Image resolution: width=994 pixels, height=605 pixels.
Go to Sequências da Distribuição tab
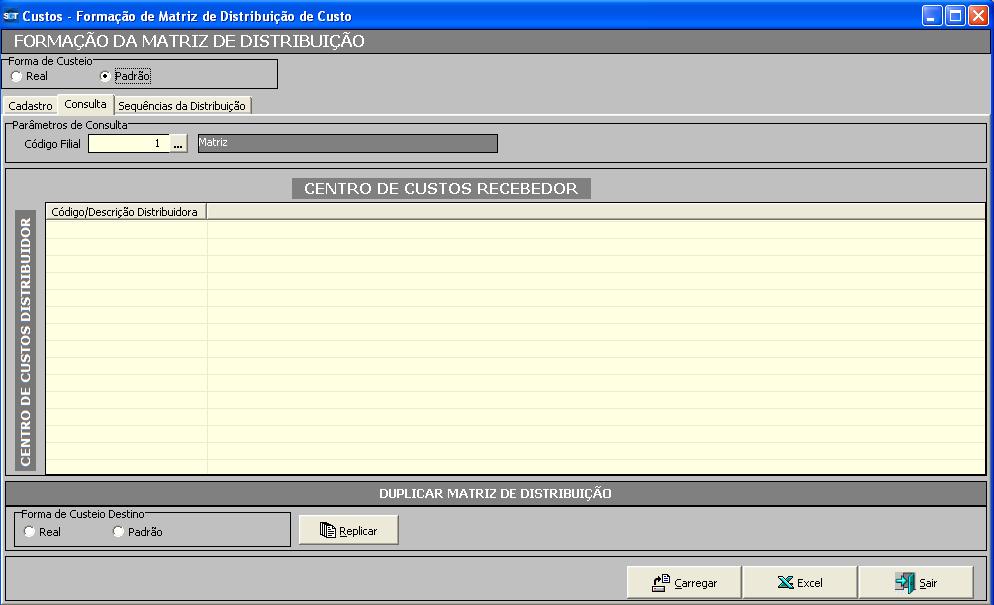tap(181, 106)
